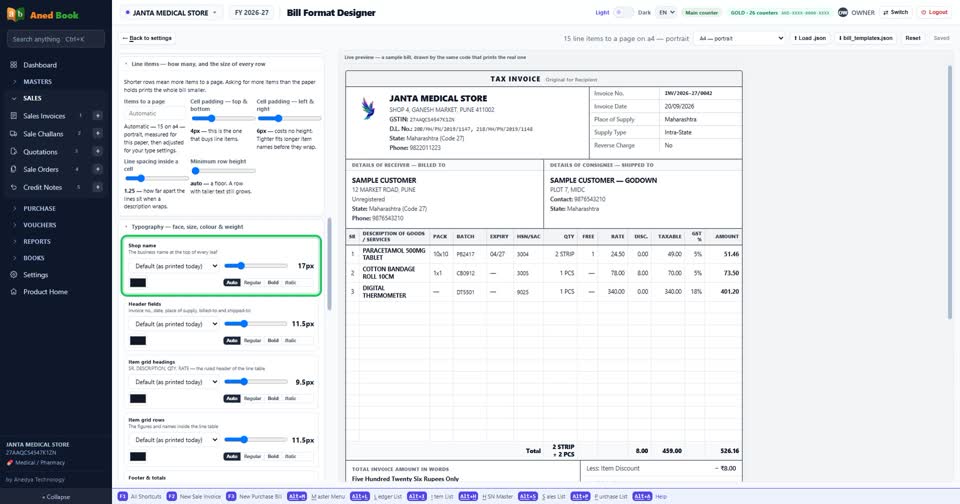Open Shop name font face dropdown

174,266
